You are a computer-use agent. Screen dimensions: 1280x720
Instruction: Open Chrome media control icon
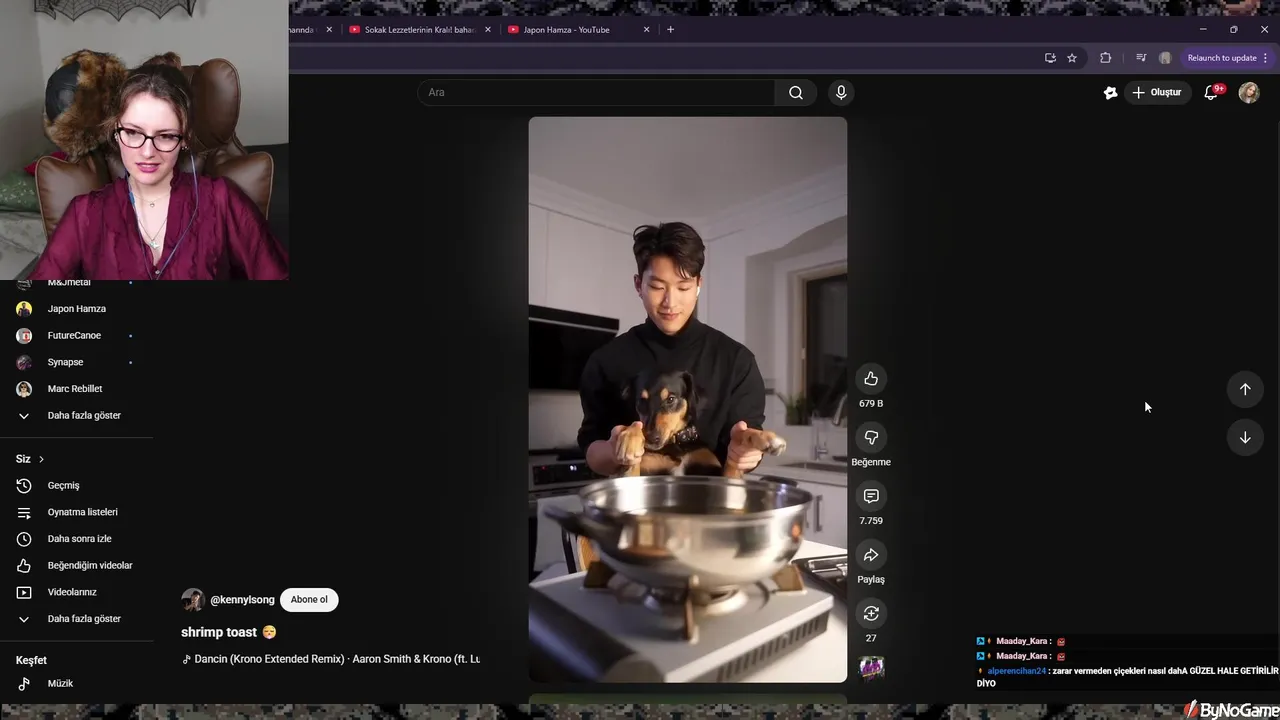(x=1141, y=58)
